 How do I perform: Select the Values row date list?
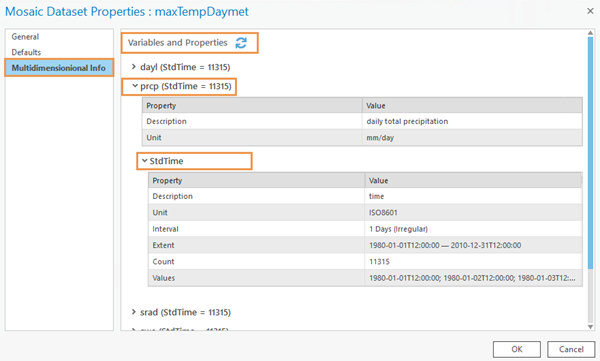tap(473, 278)
